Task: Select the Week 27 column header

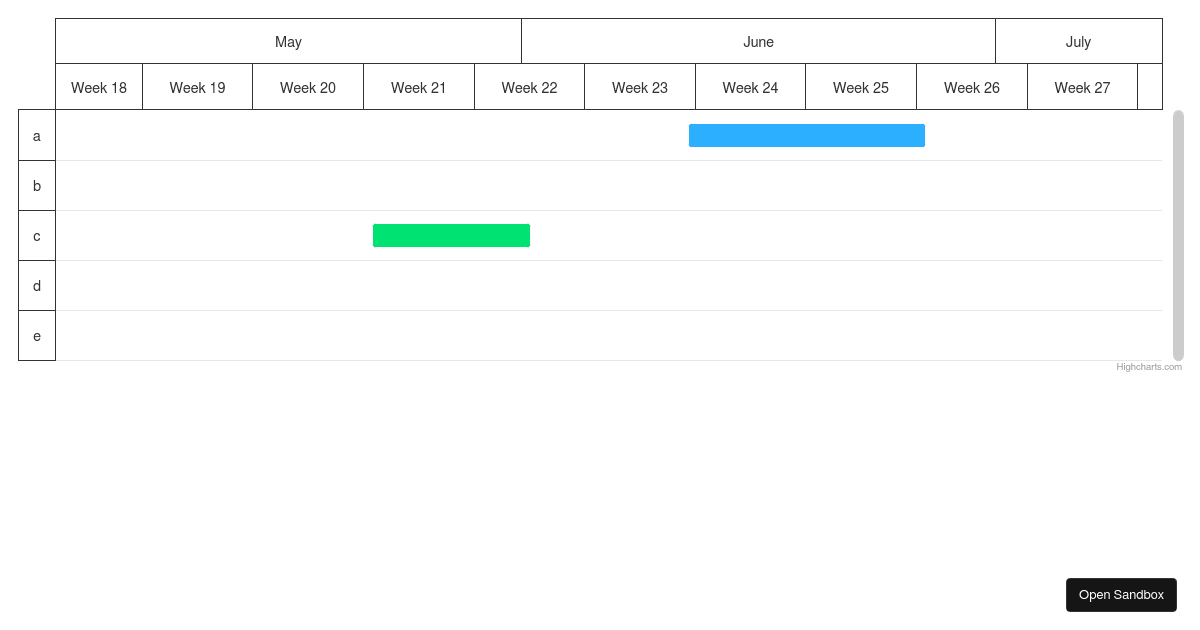Action: coord(1082,88)
